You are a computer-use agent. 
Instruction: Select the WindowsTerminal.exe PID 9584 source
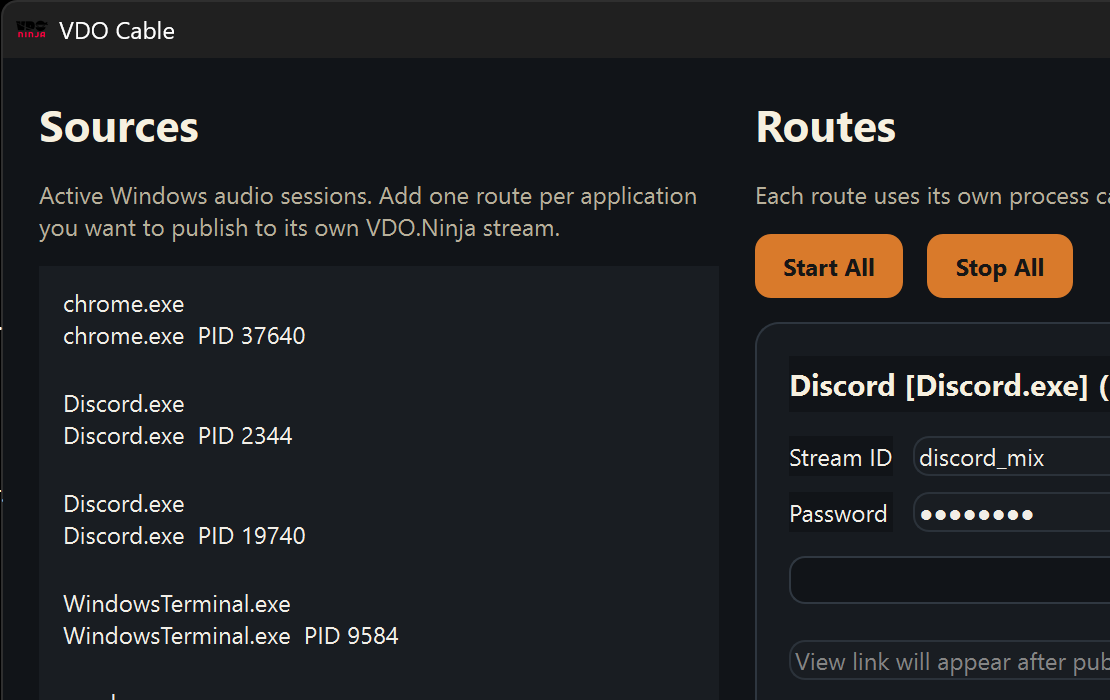pos(230,620)
